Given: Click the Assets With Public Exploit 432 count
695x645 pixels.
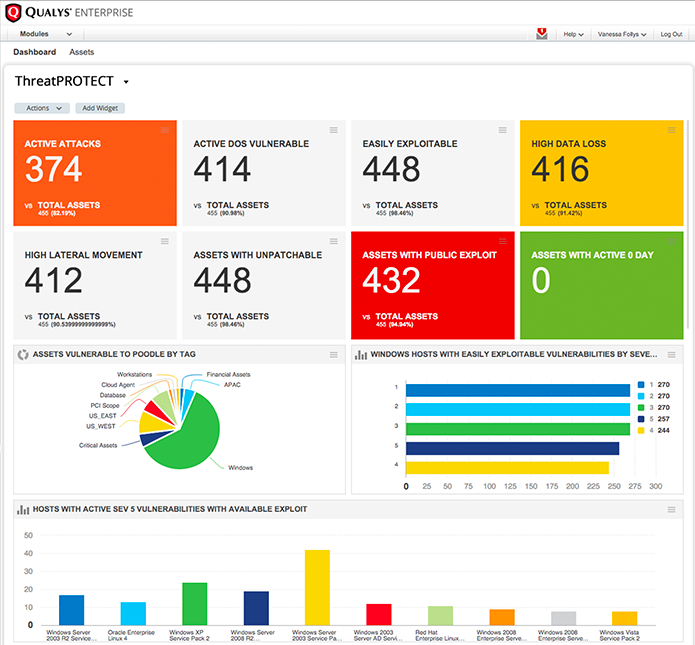Looking at the screenshot, I should (391, 280).
